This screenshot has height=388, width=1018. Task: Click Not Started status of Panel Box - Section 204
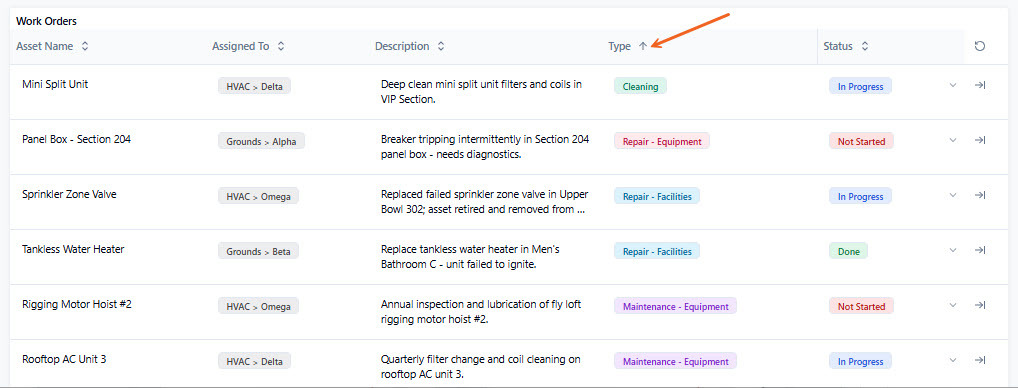[861, 141]
